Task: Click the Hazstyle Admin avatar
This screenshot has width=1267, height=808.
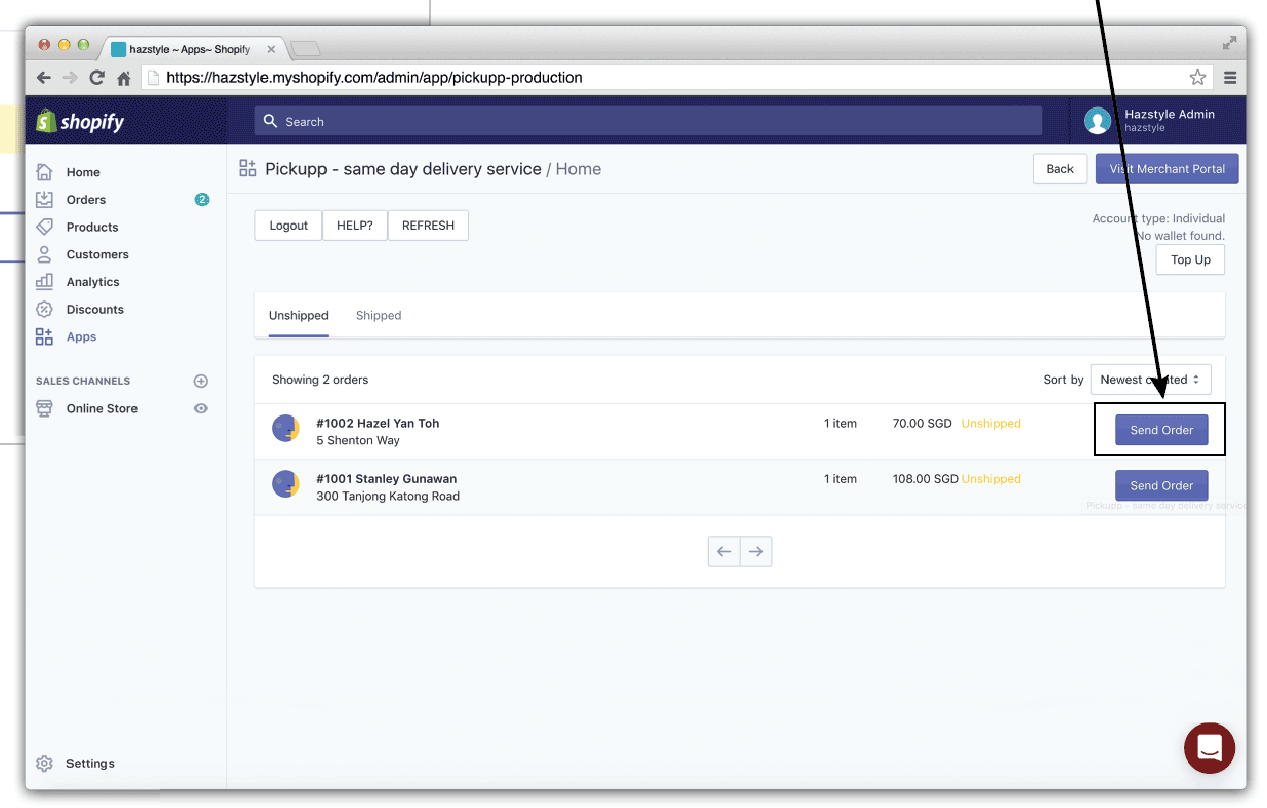Action: (1098, 121)
